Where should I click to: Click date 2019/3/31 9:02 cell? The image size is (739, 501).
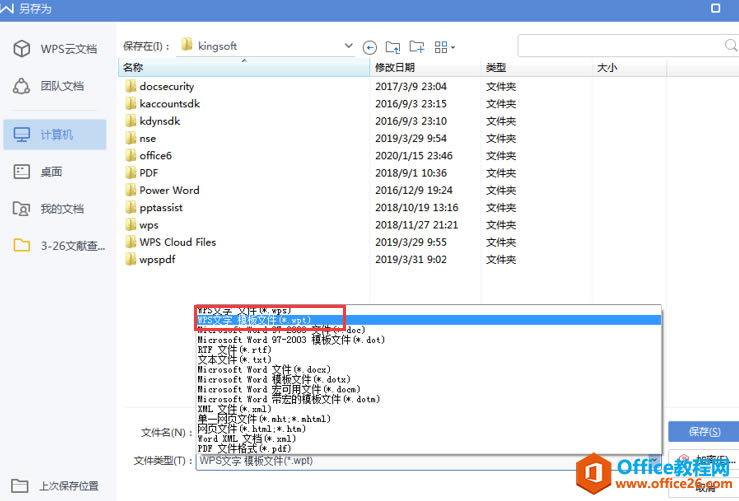pos(411,260)
